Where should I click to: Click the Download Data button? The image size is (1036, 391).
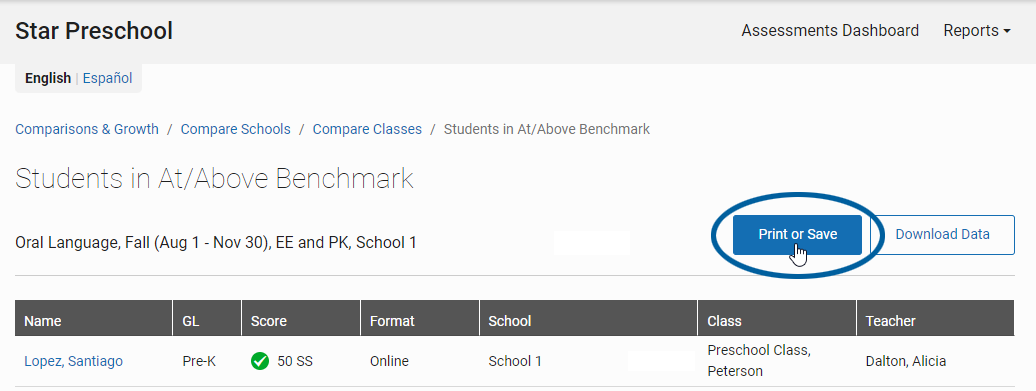click(x=942, y=234)
